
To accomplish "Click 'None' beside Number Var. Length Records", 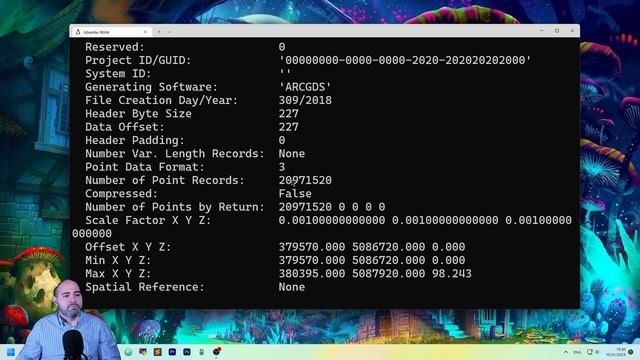I will [x=292, y=154].
